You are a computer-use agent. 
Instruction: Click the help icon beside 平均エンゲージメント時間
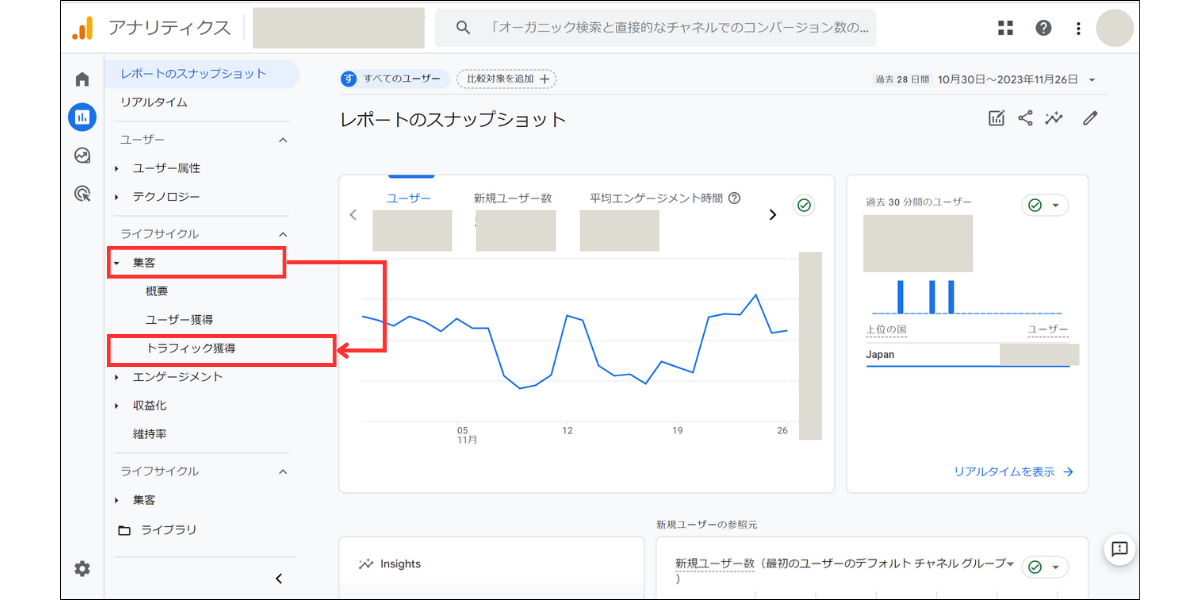735,198
